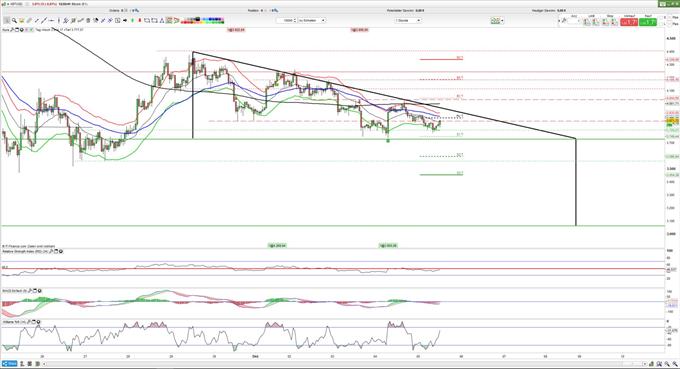
Task: Open settings wrench for Relative Strength Index
Action: [51, 251]
